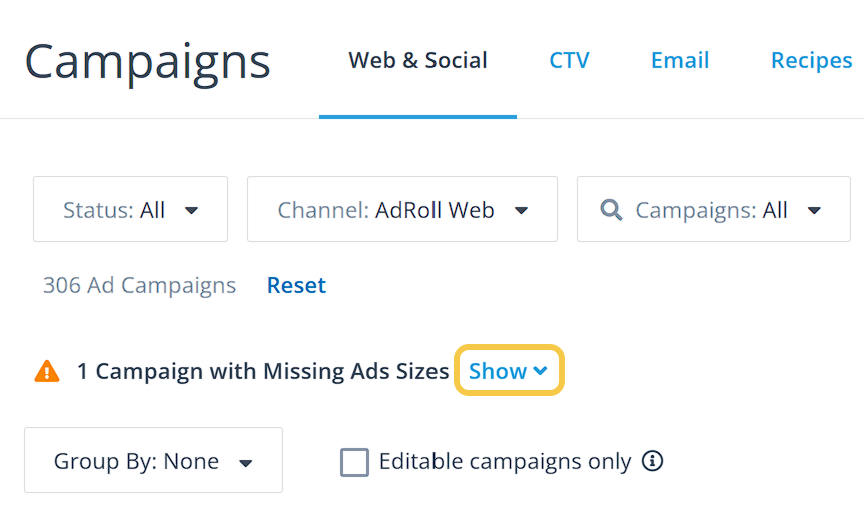Click the caret arrow in Group By

(246, 462)
